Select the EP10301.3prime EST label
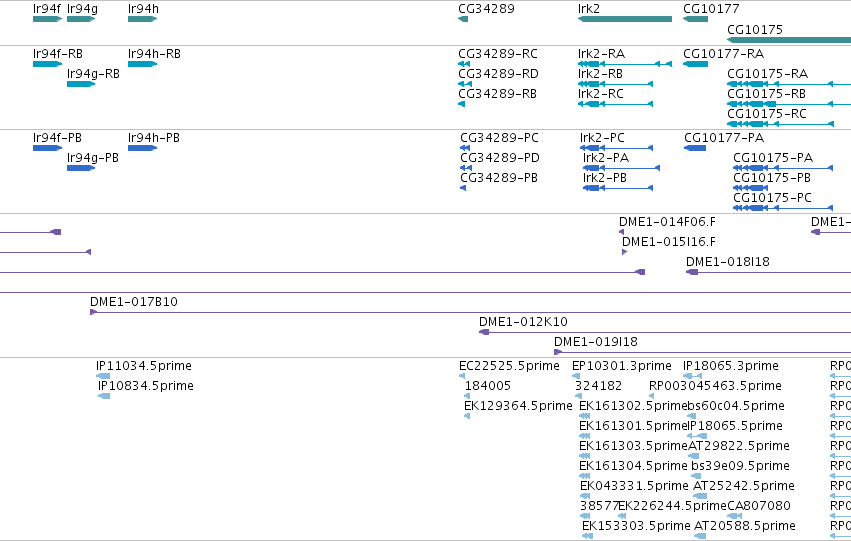Screen dimensions: 851x541 [x=621, y=366]
